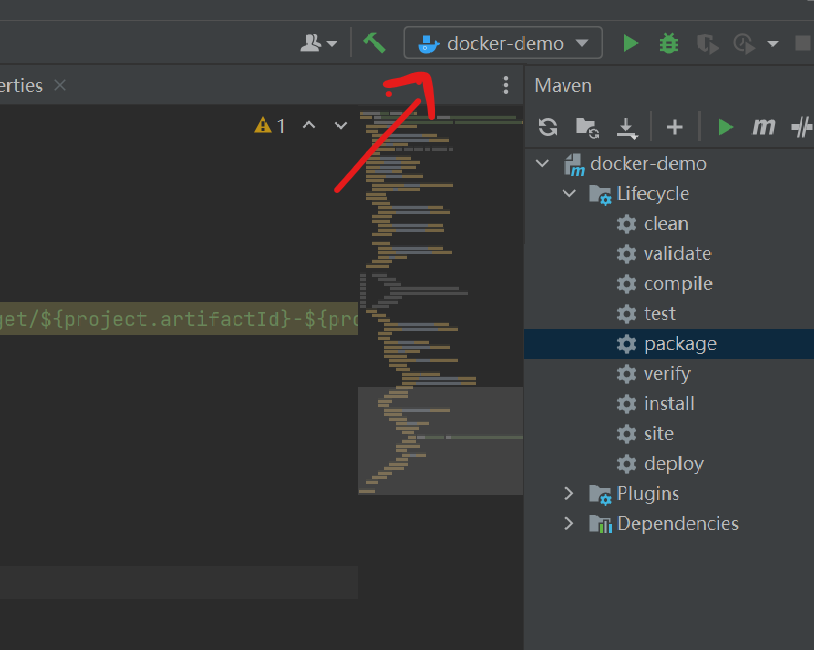The image size is (814, 650).
Task: Select the test lifecycle goal
Action: tap(660, 314)
